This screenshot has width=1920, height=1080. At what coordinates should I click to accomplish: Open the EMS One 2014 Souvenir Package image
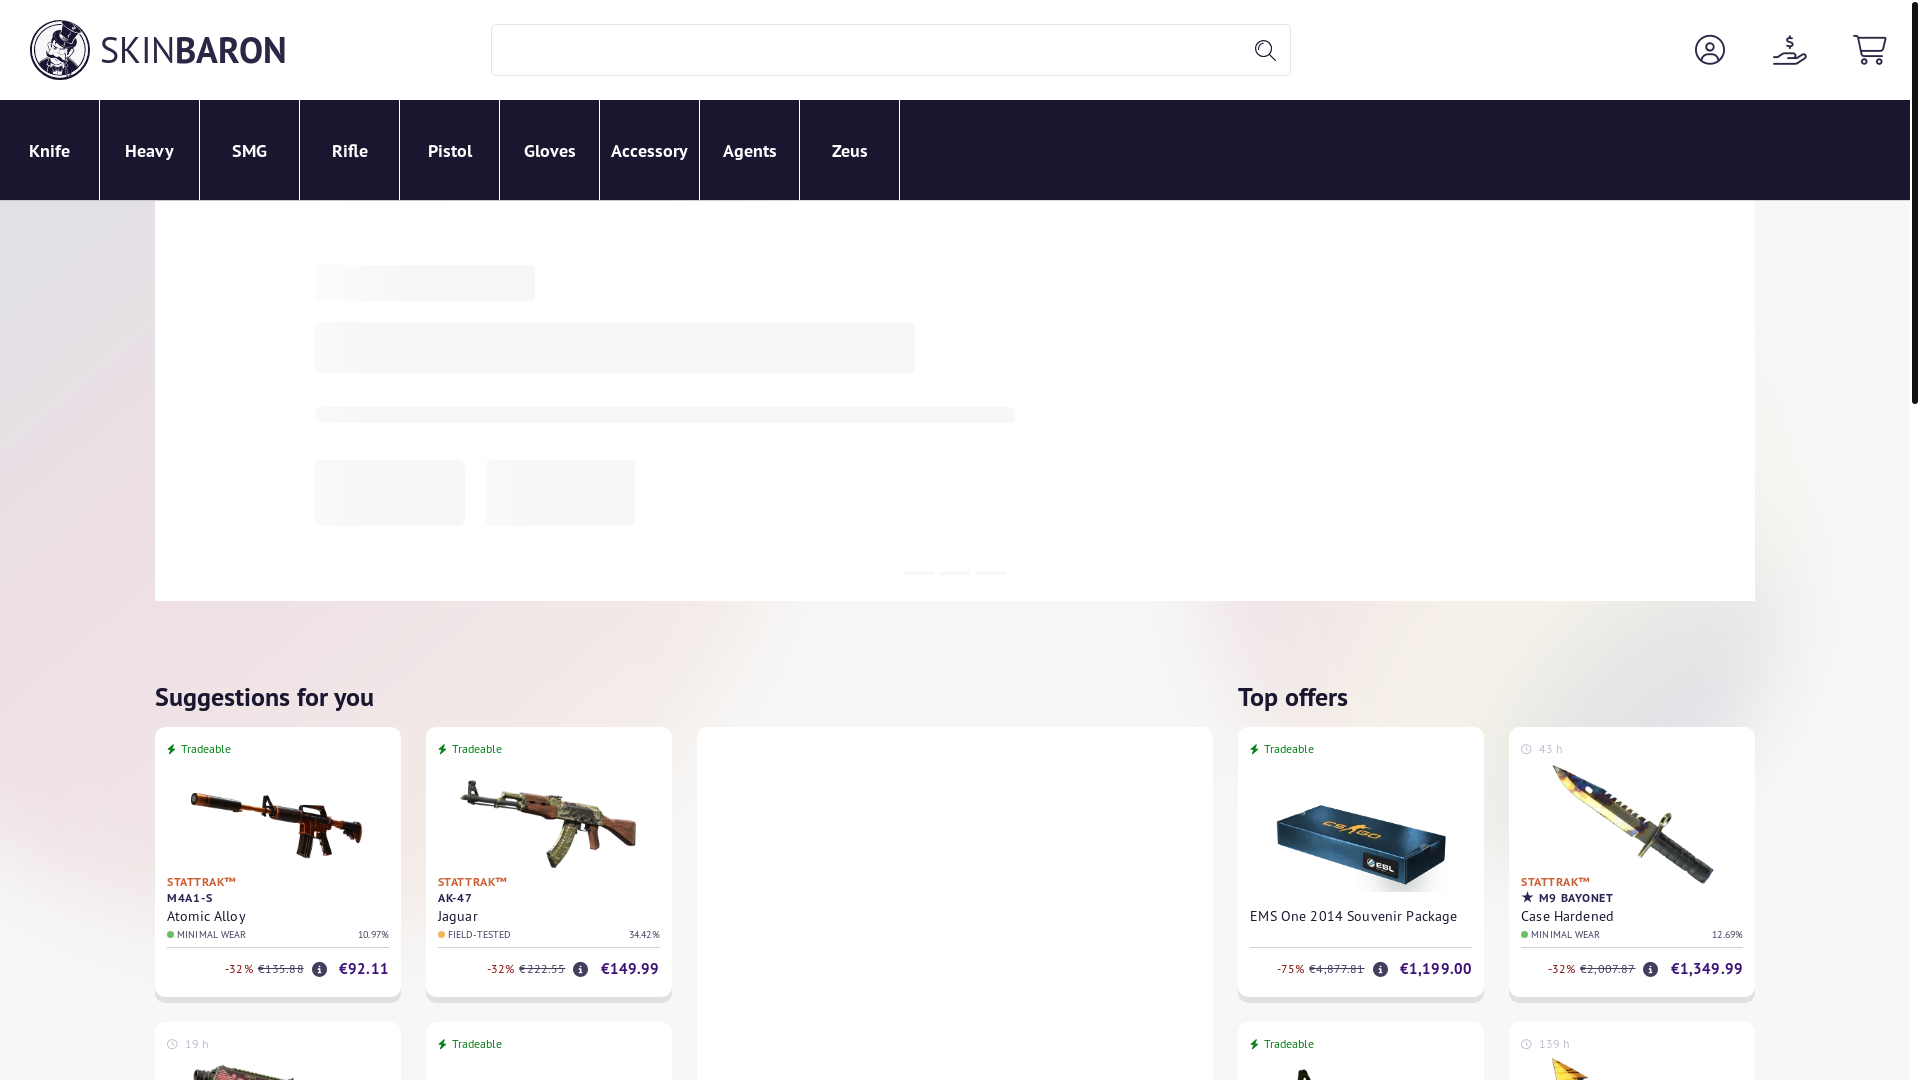pyautogui.click(x=1361, y=846)
